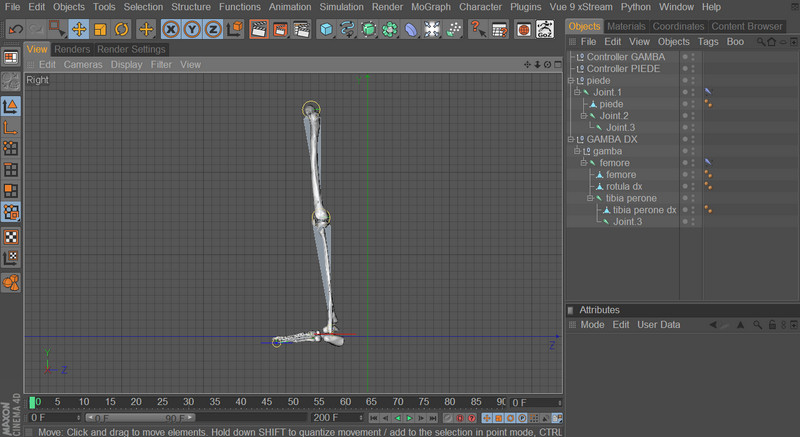Collapse the GAMBA DX hierarchy
This screenshot has width=800, height=437.
572,139
